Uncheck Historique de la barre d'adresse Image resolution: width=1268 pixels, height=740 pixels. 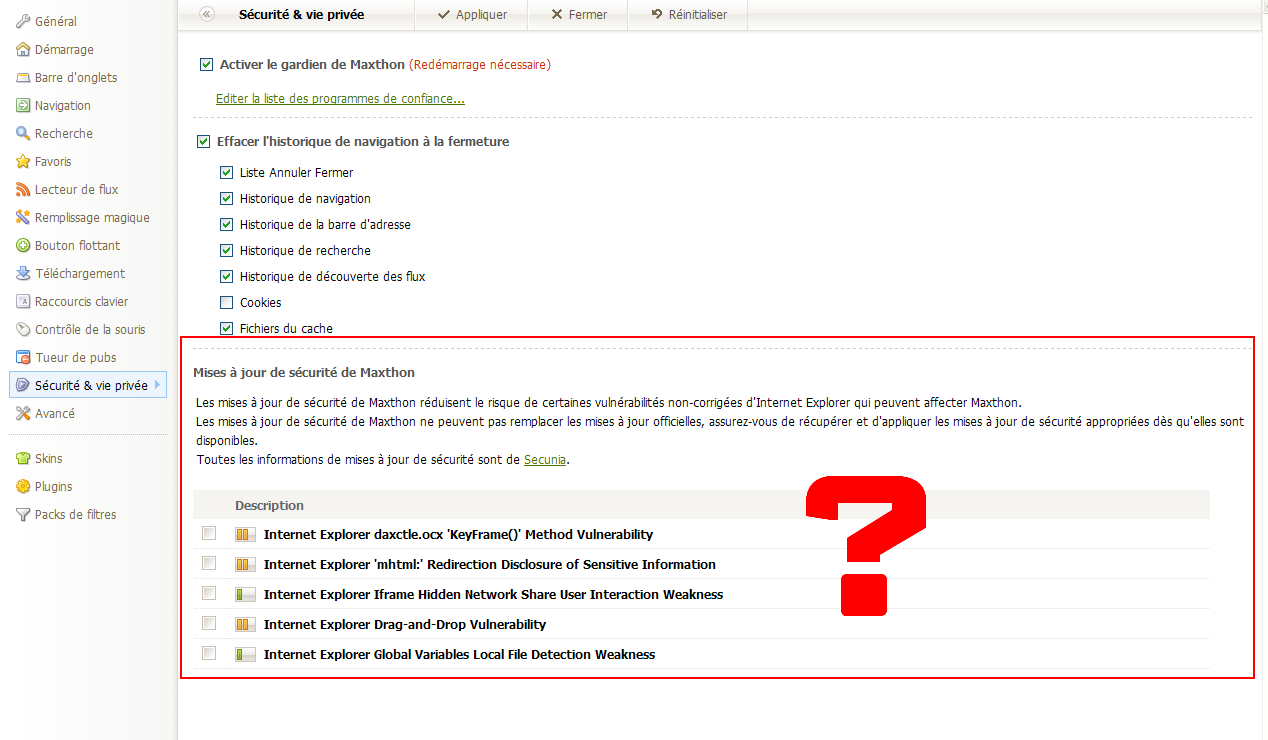pos(226,225)
